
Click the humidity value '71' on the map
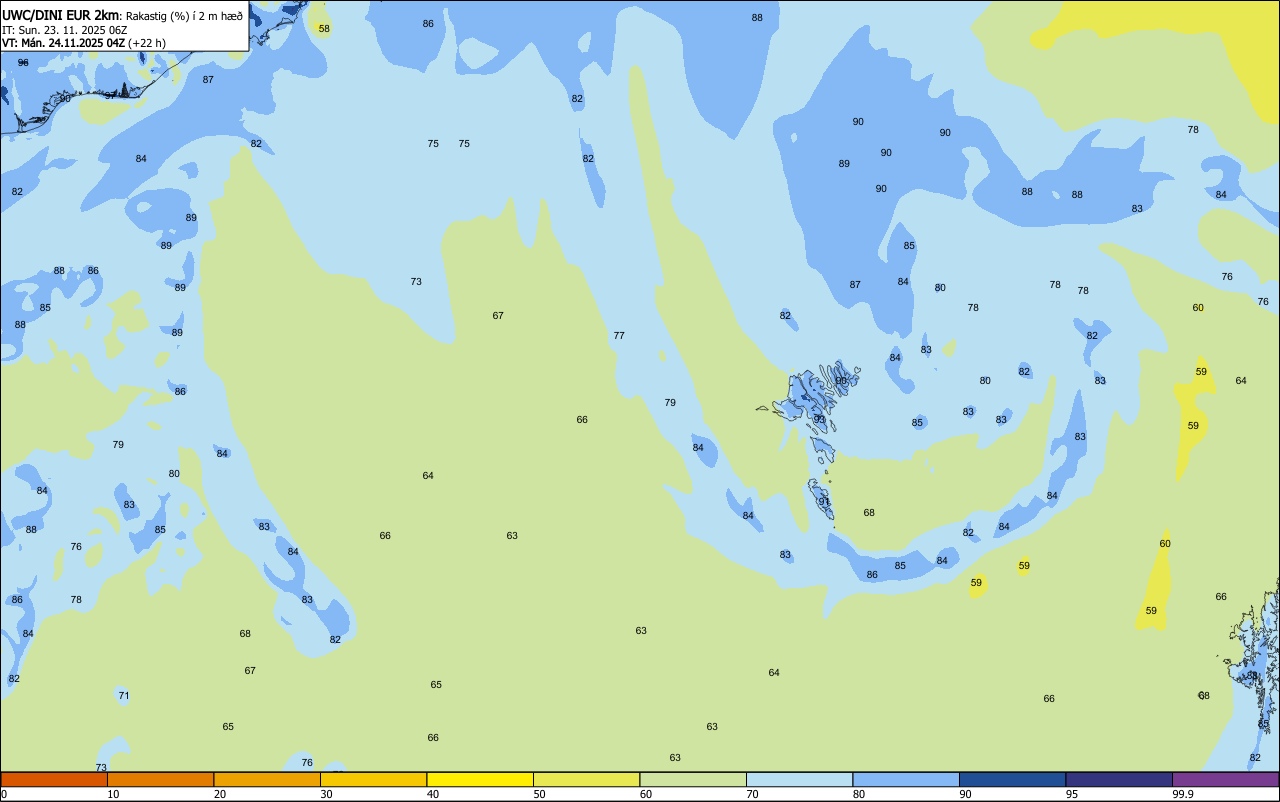[x=124, y=696]
